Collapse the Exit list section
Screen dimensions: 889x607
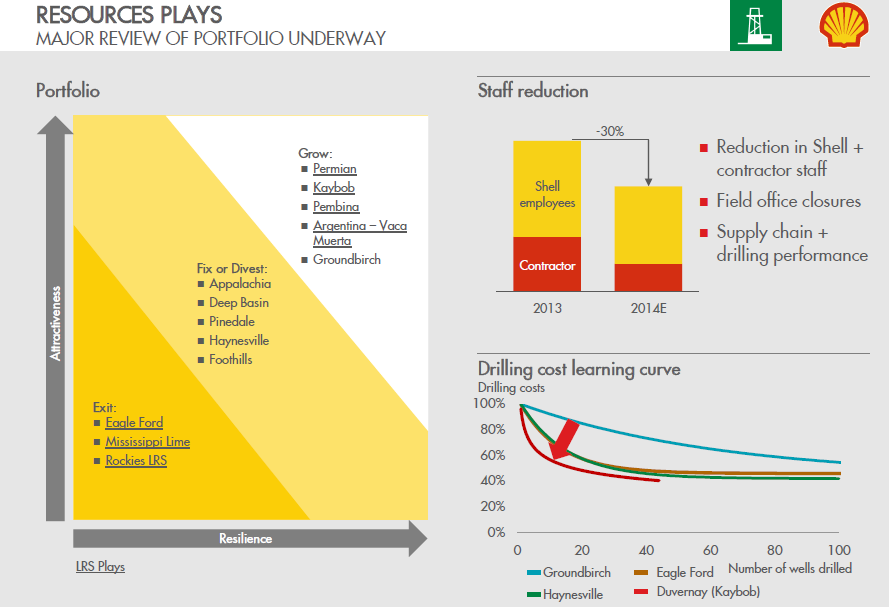[x=104, y=407]
